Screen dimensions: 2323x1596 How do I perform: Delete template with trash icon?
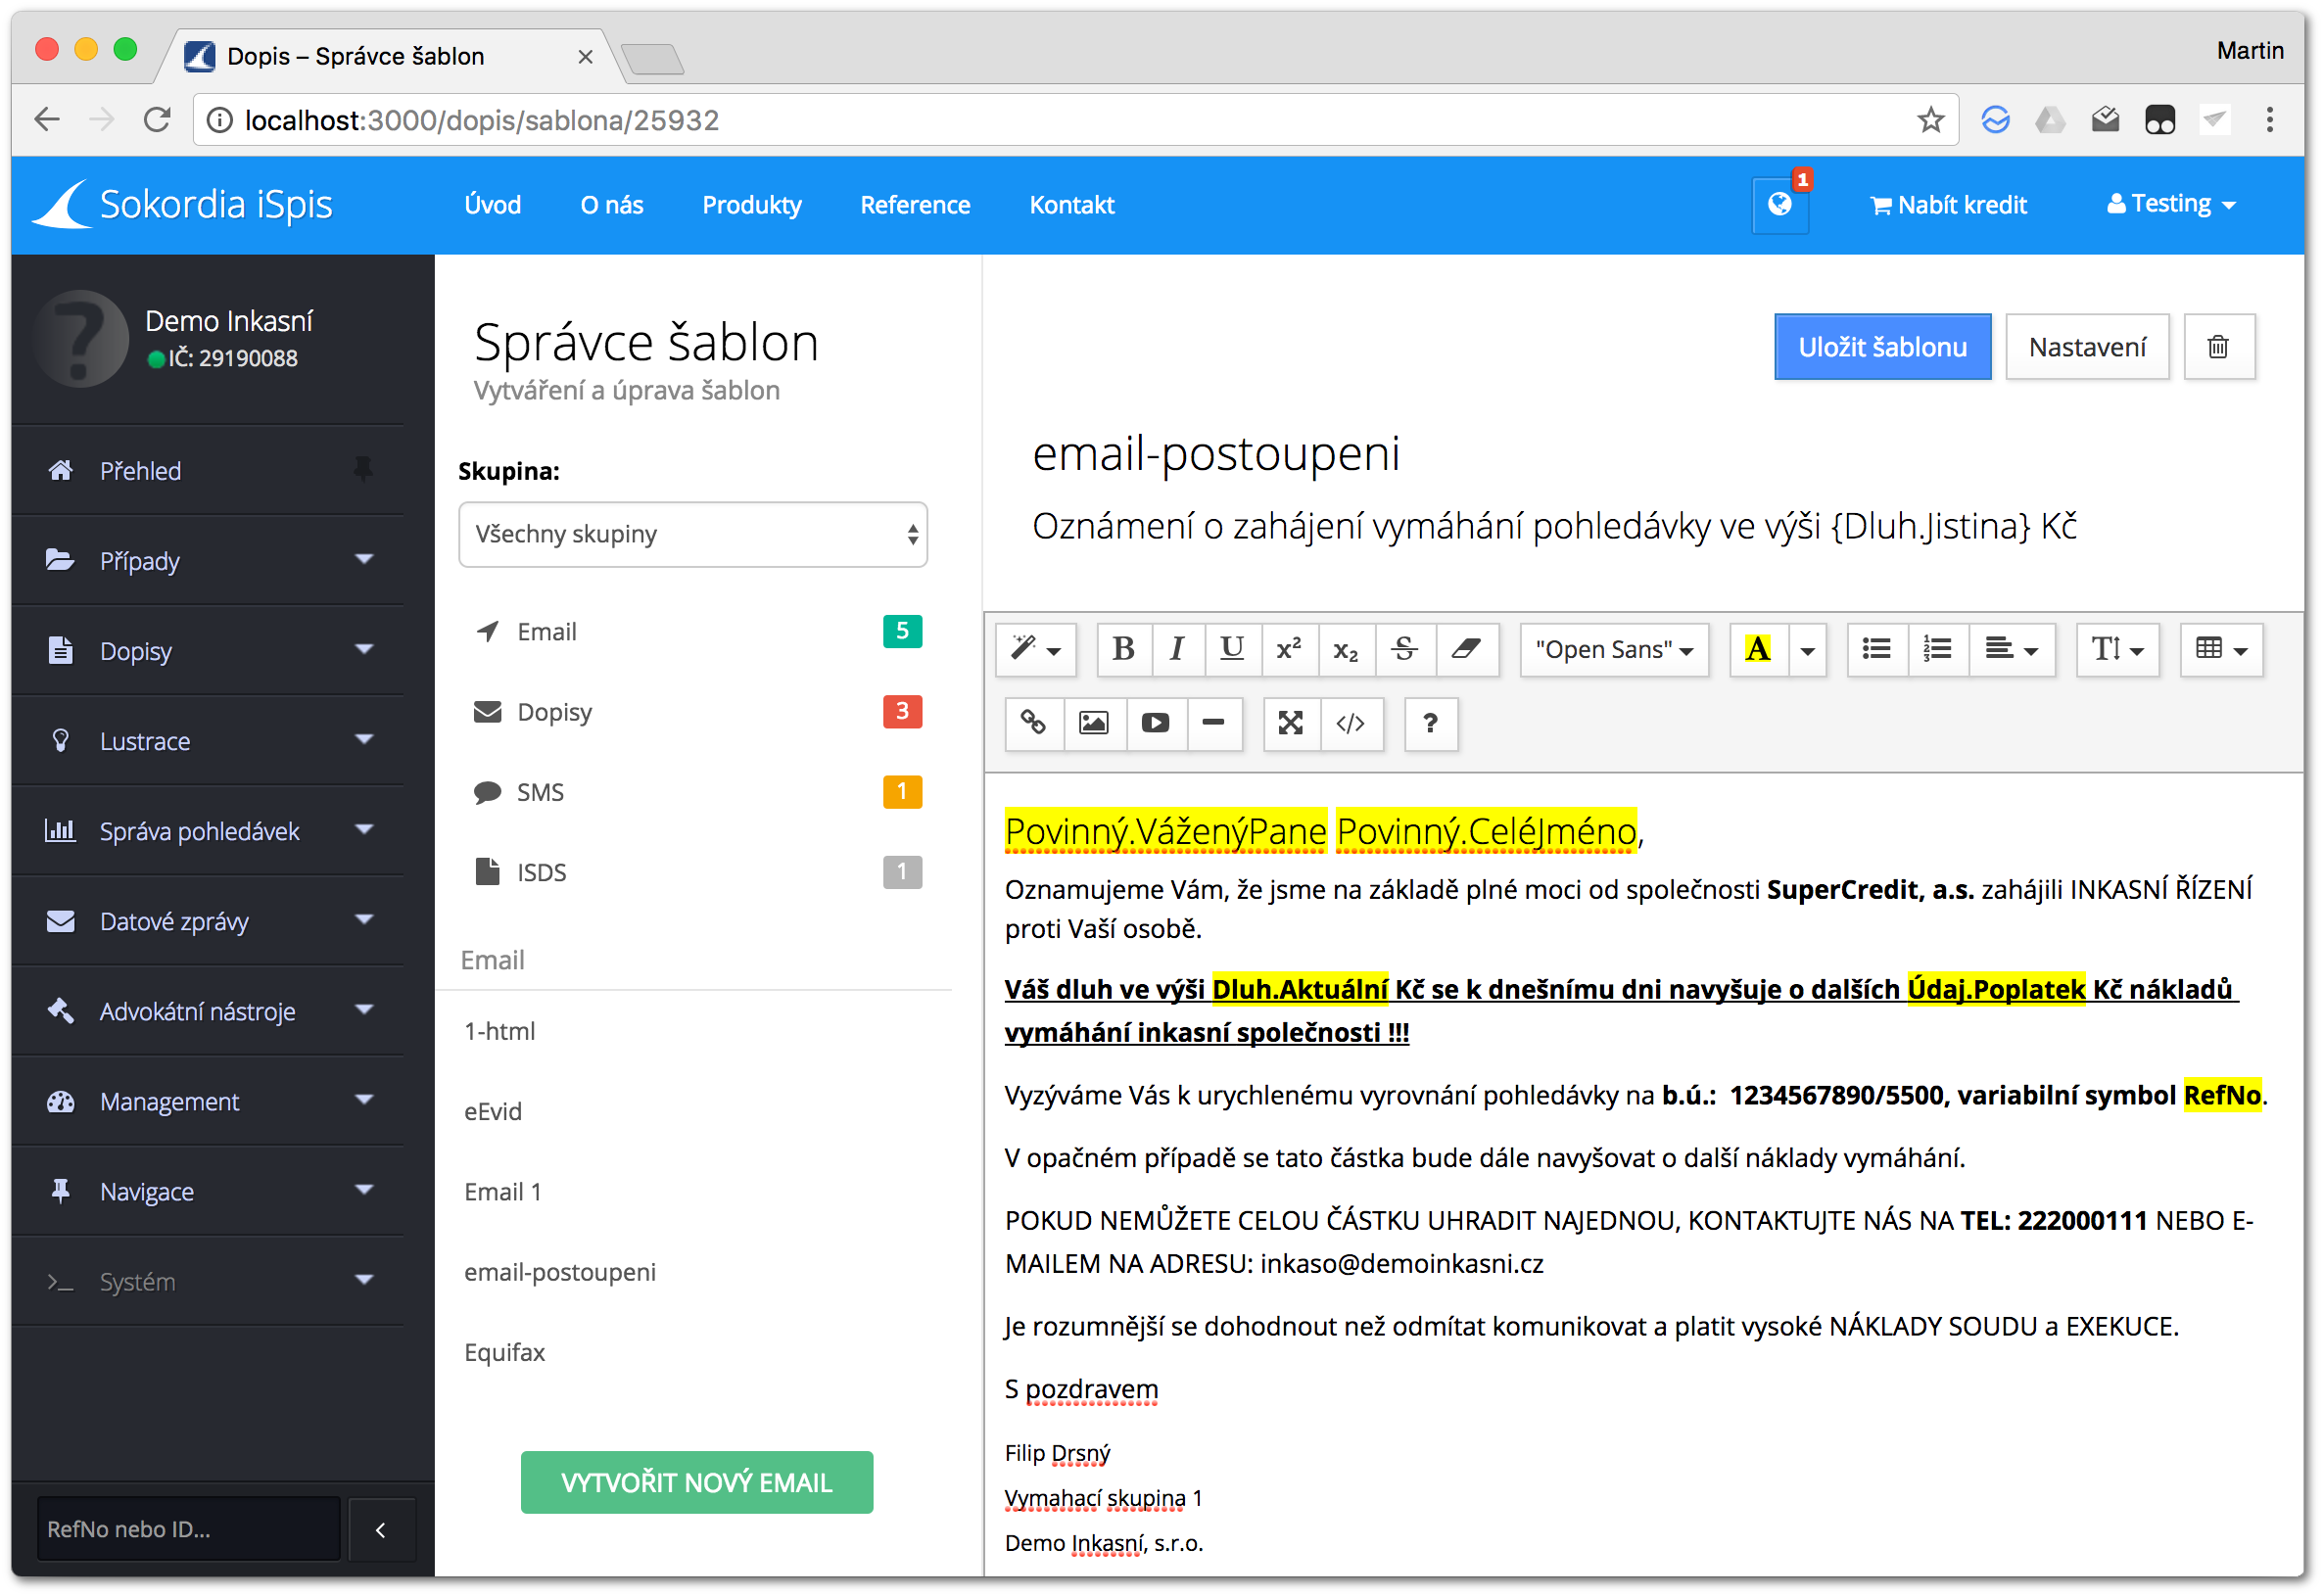coord(2218,347)
